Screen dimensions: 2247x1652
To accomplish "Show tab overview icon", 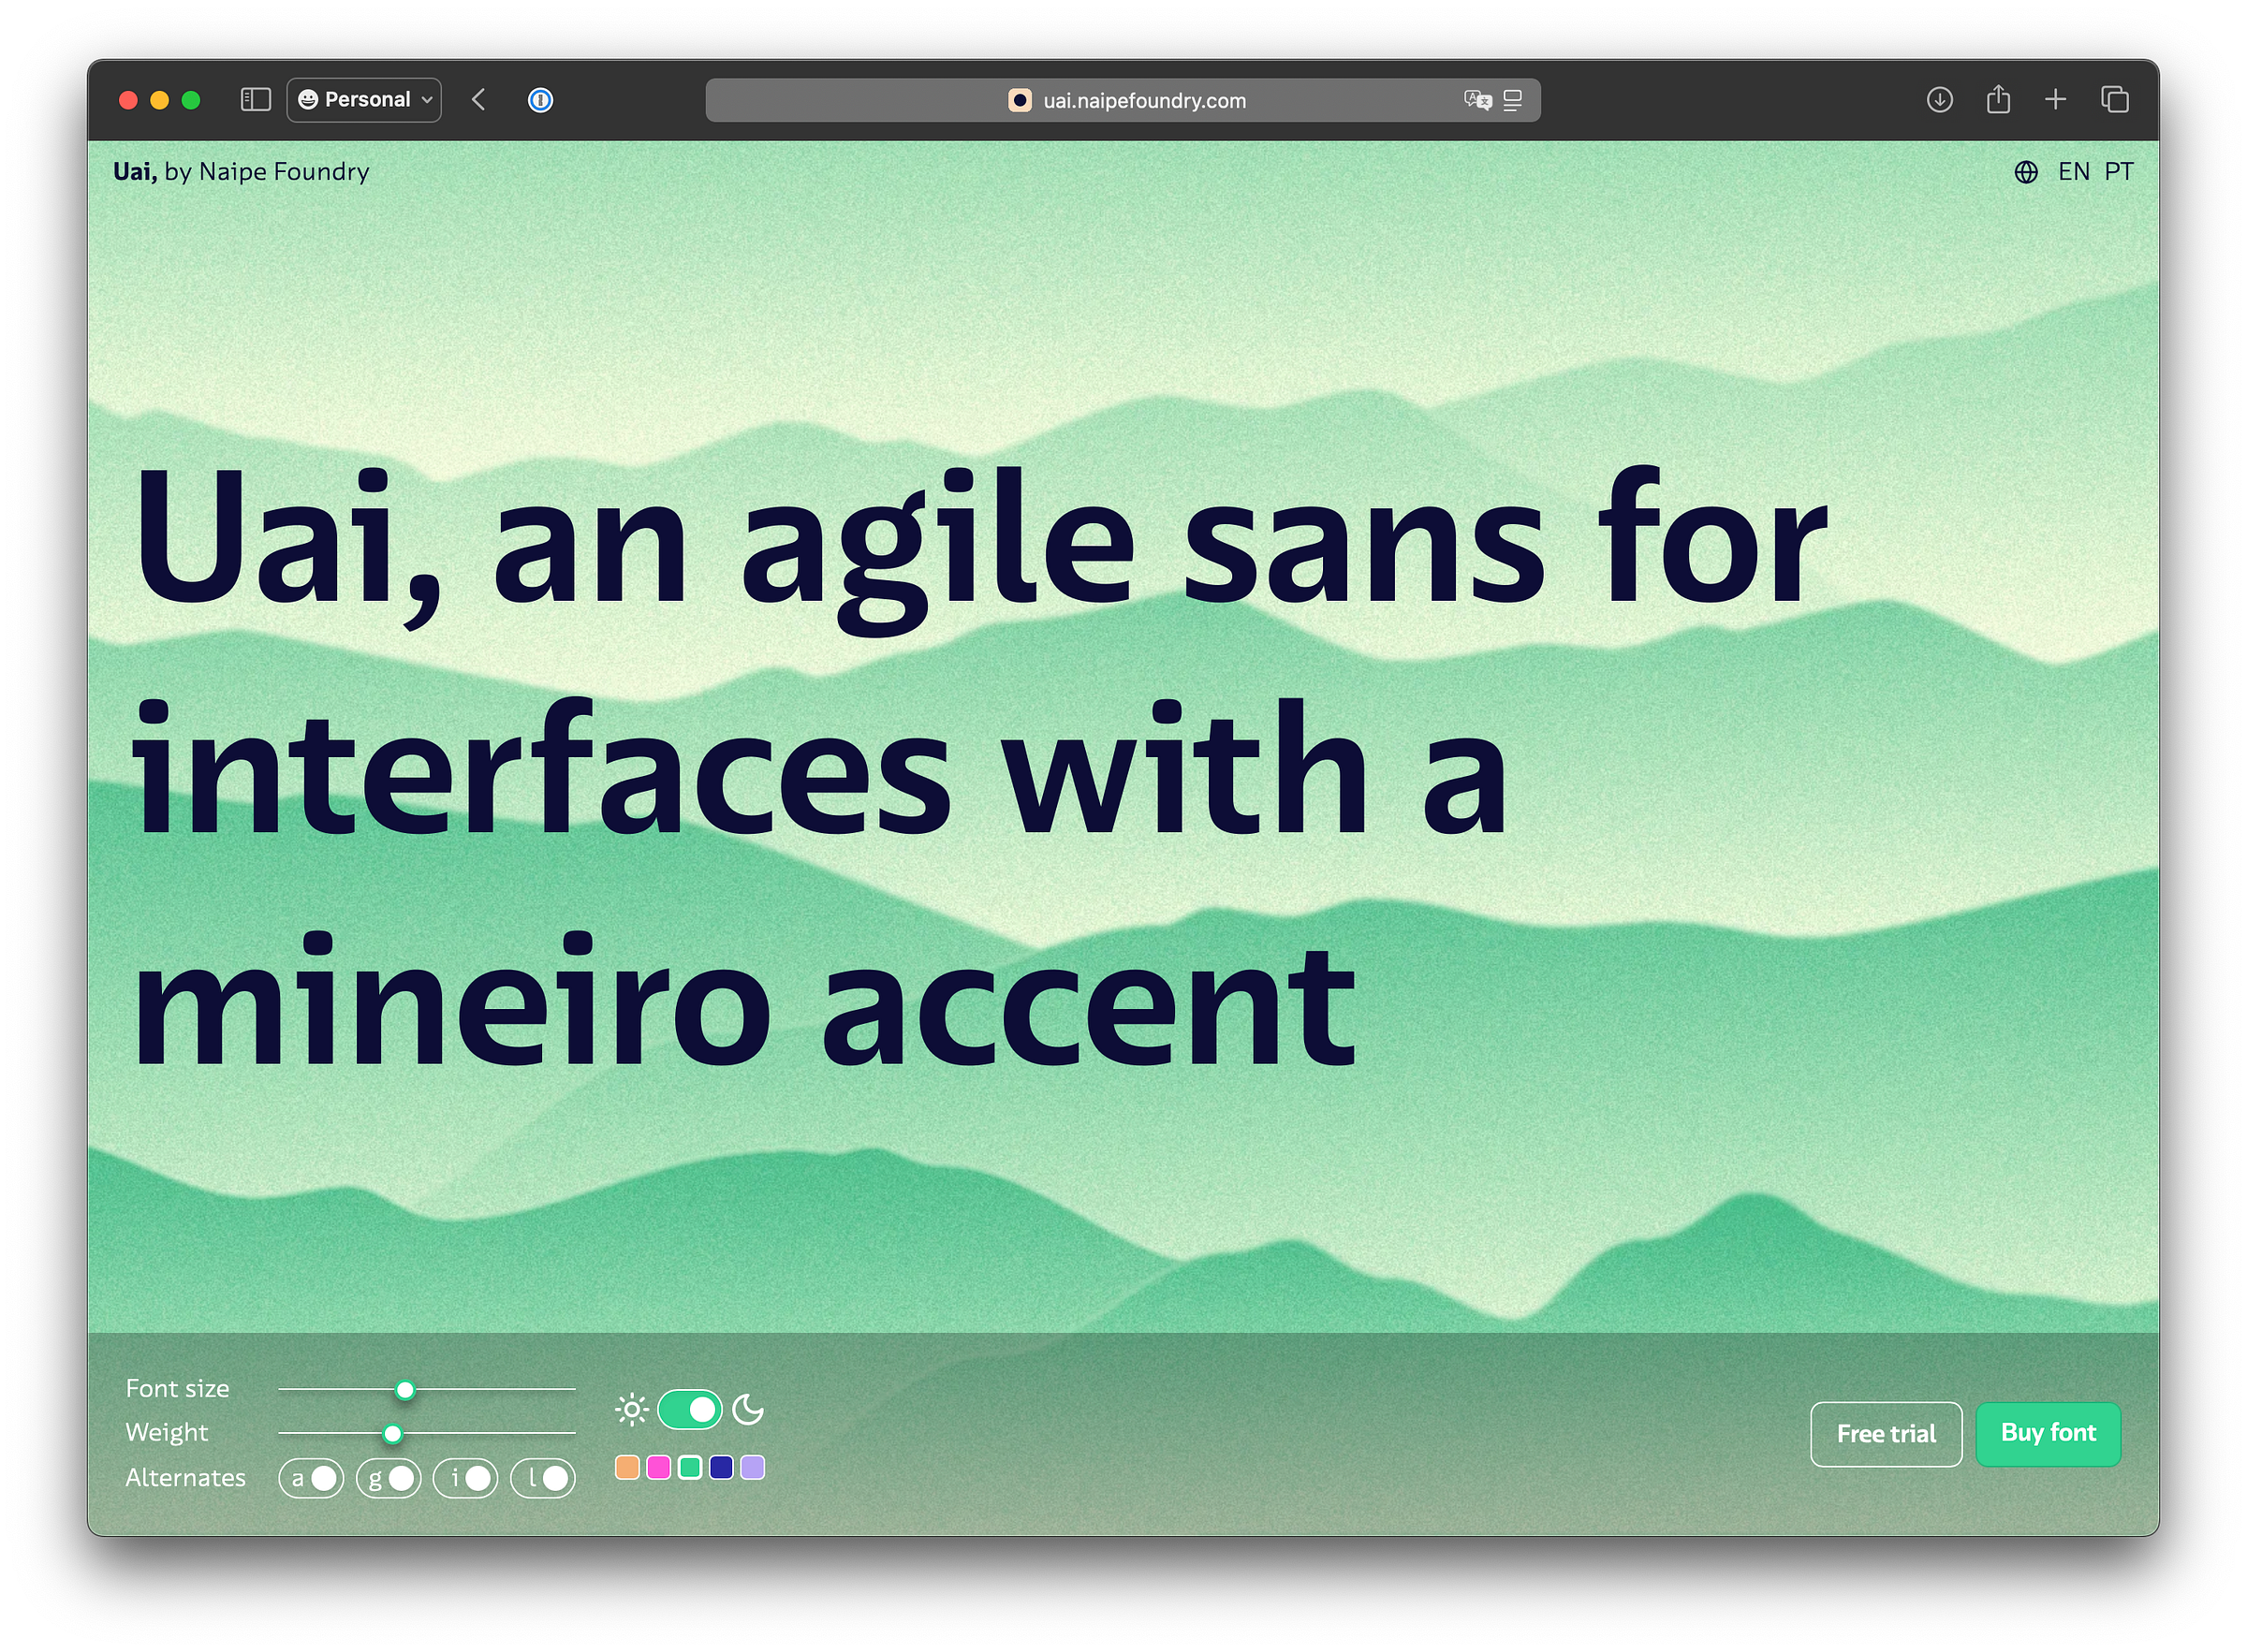I will (x=2113, y=99).
